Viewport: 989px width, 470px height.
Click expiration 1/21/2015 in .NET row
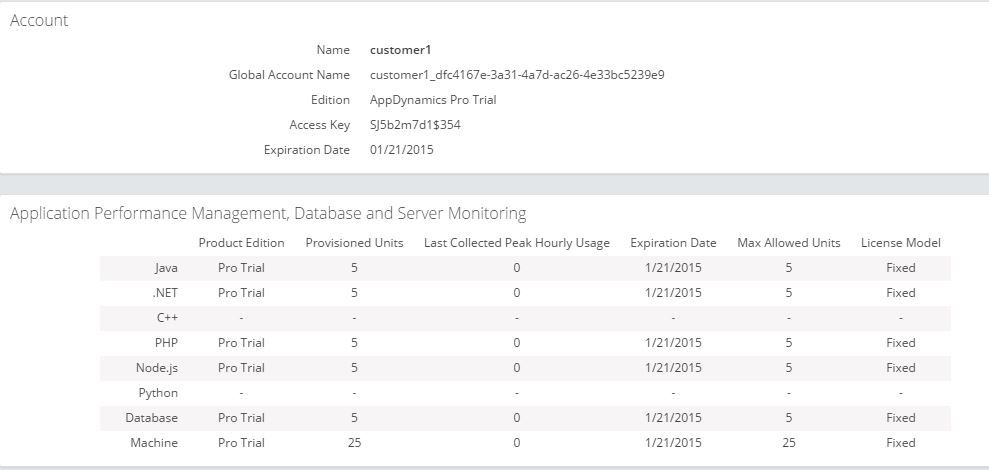673,293
